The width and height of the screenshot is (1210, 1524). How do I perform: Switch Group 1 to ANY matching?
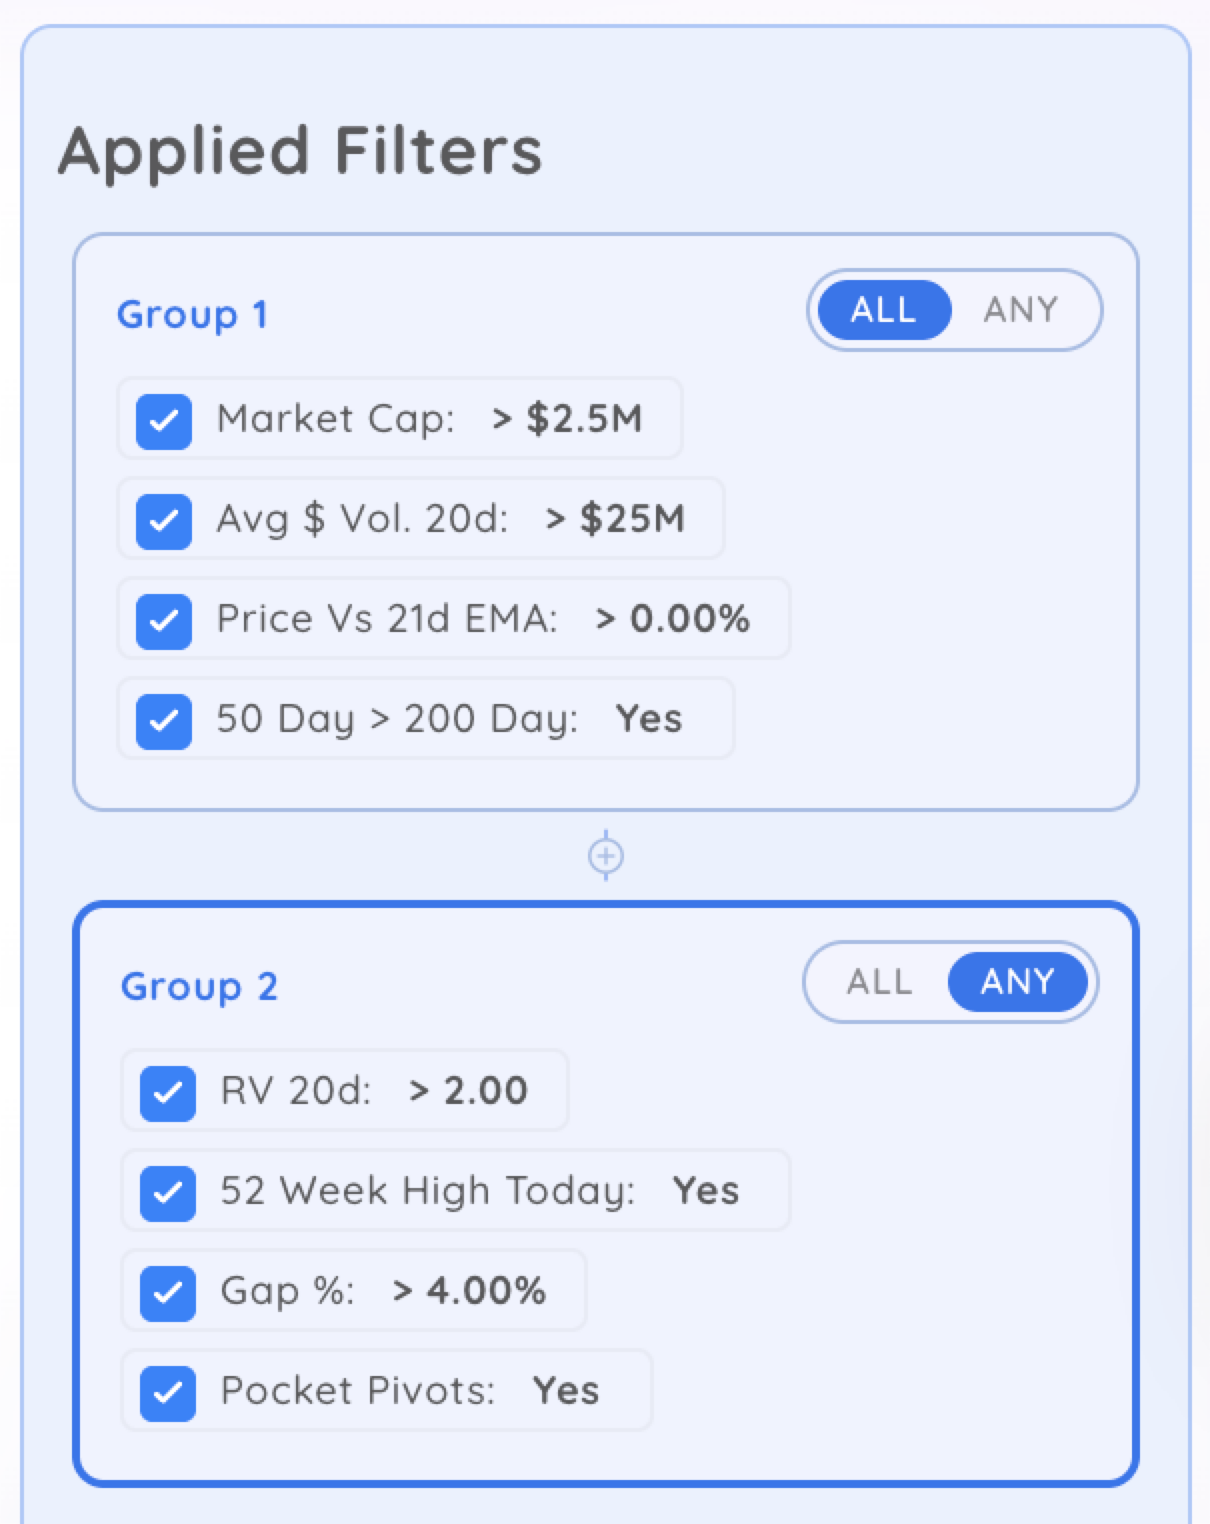coord(1020,310)
